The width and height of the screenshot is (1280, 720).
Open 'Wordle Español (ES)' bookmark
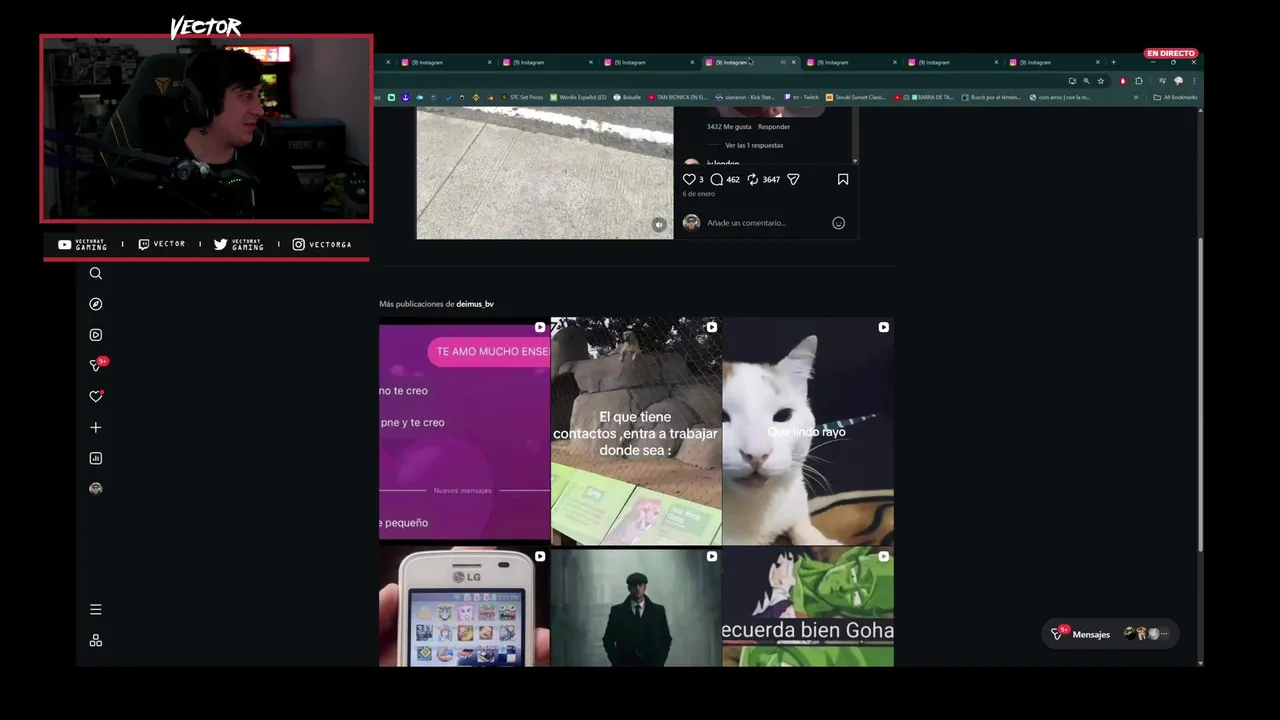click(578, 97)
